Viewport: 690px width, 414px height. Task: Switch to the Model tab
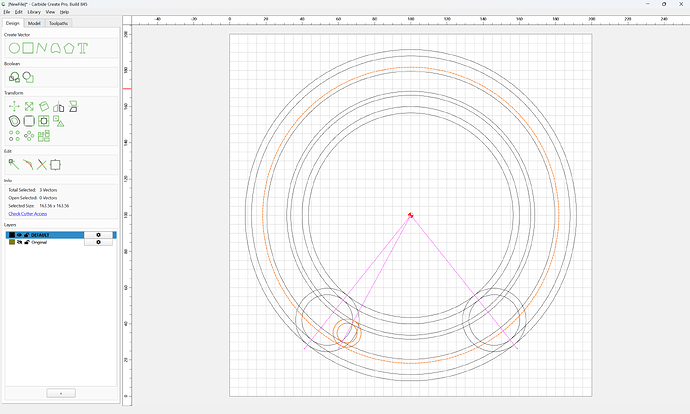point(34,23)
